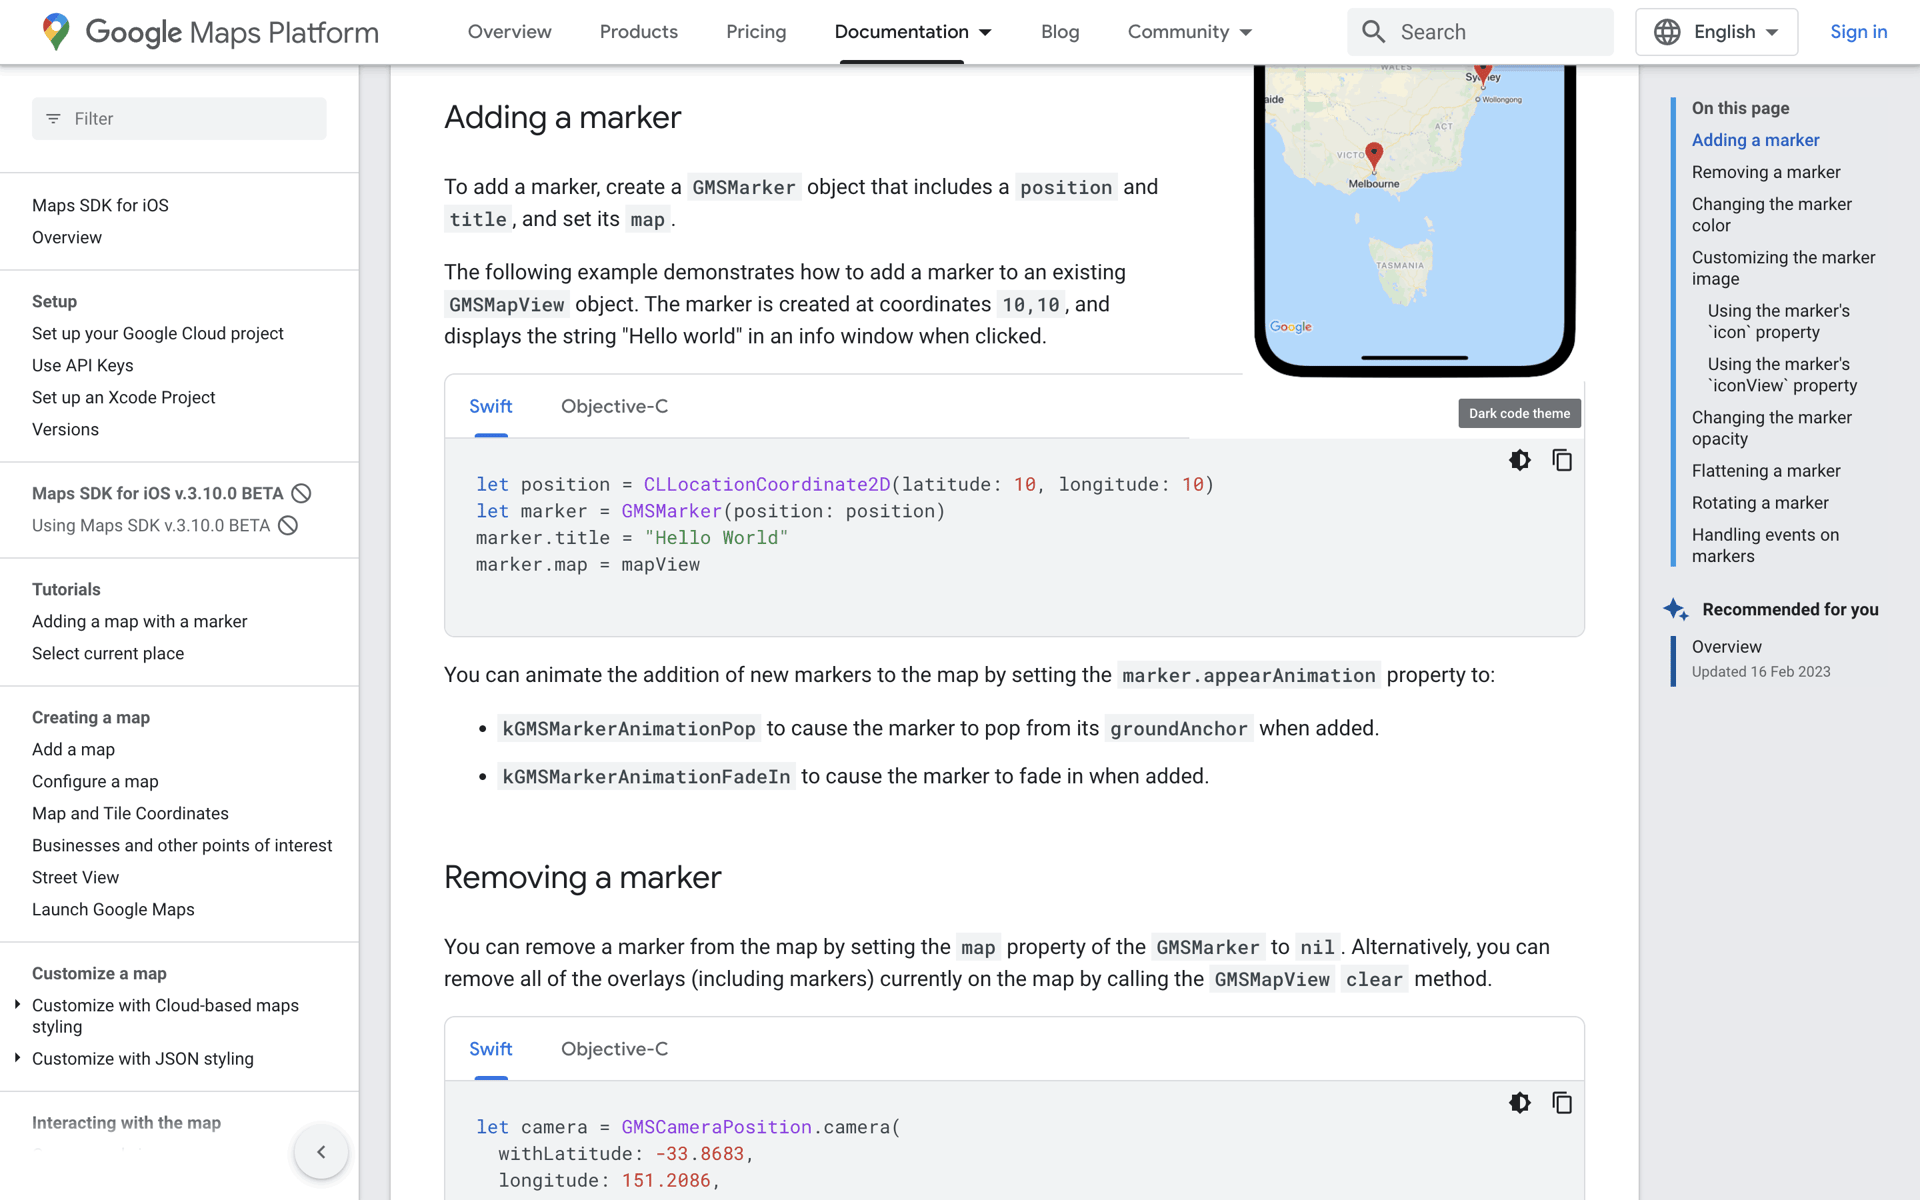Open recommended Overview article
Image resolution: width=1920 pixels, height=1200 pixels.
(1727, 646)
